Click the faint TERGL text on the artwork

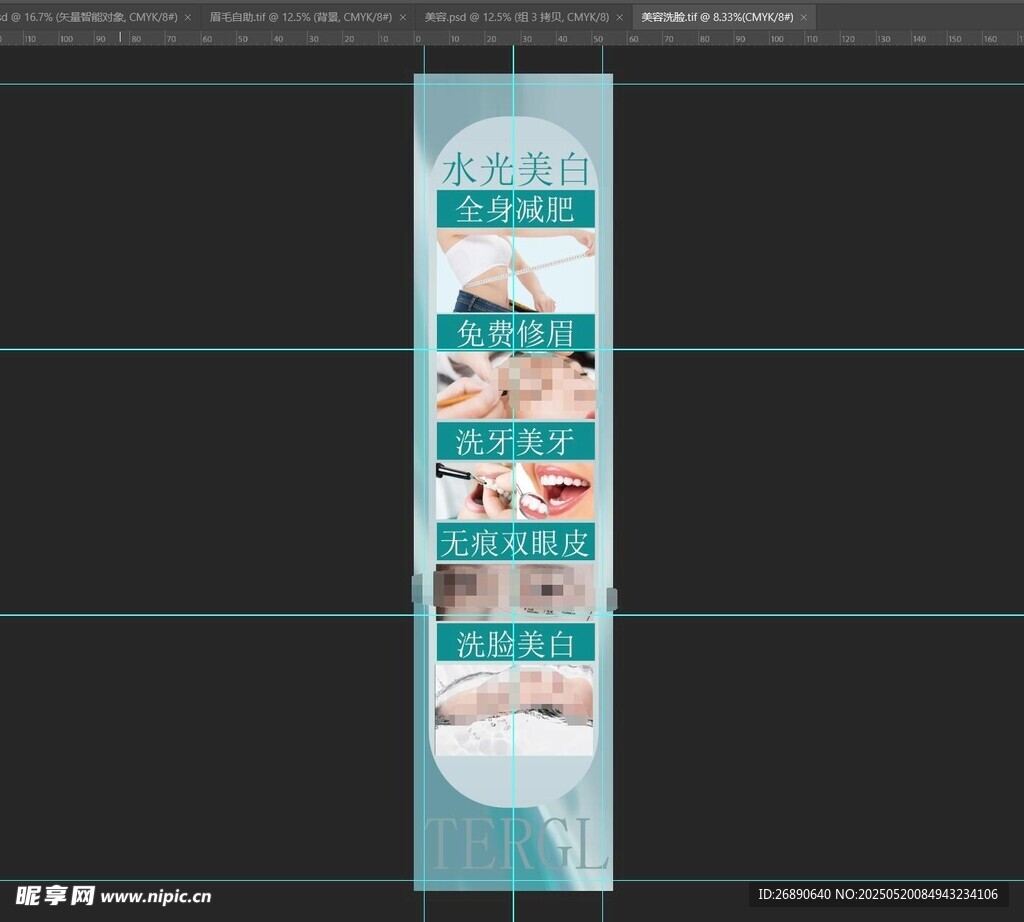[x=517, y=843]
